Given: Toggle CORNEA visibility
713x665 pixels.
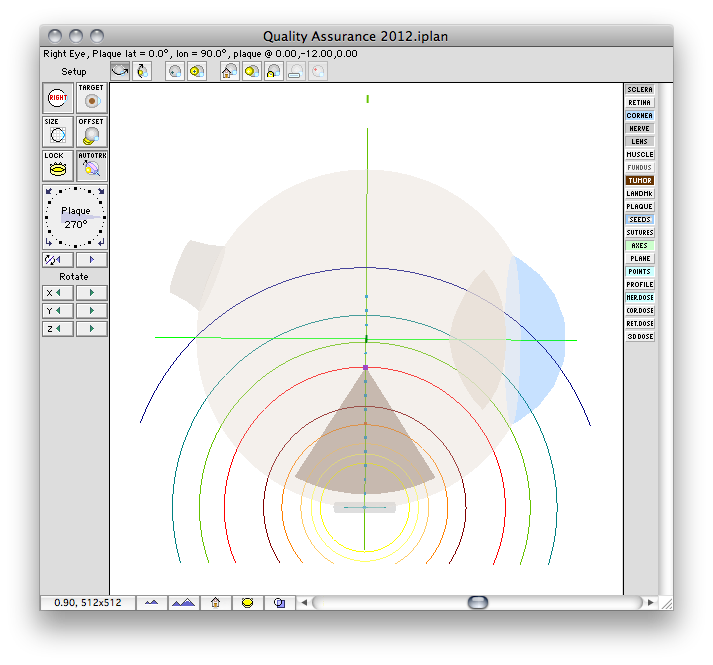Looking at the screenshot, I should [x=640, y=116].
